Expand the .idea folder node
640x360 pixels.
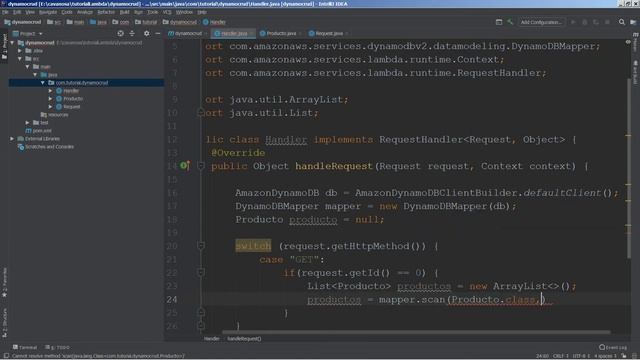point(20,51)
